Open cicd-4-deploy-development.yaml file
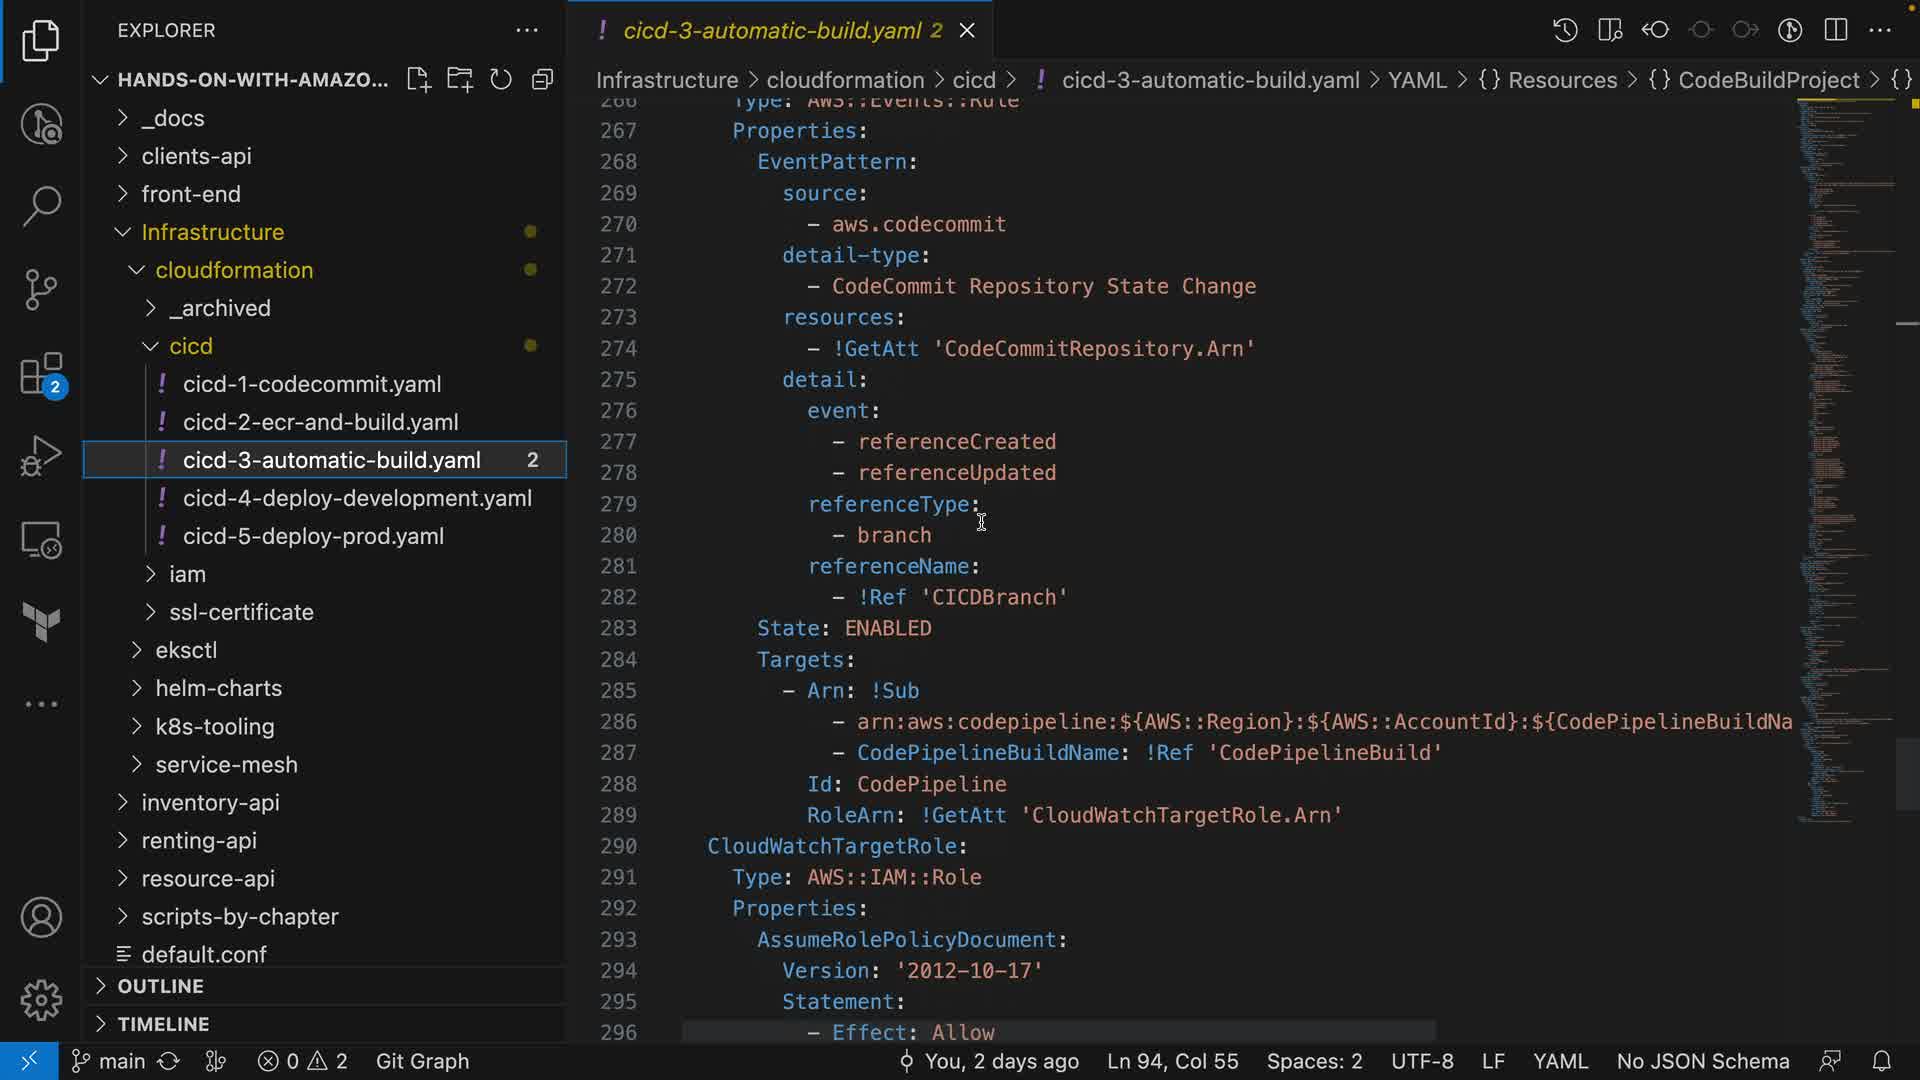The width and height of the screenshot is (1920, 1080). point(357,498)
